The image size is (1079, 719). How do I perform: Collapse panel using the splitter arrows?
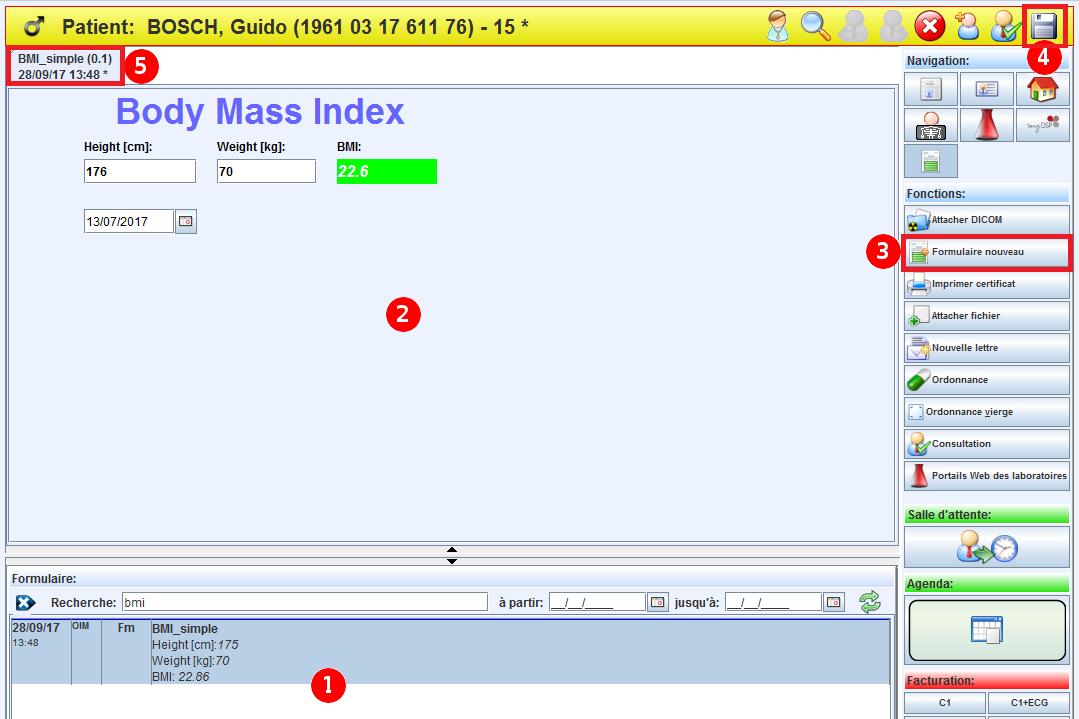(452, 554)
